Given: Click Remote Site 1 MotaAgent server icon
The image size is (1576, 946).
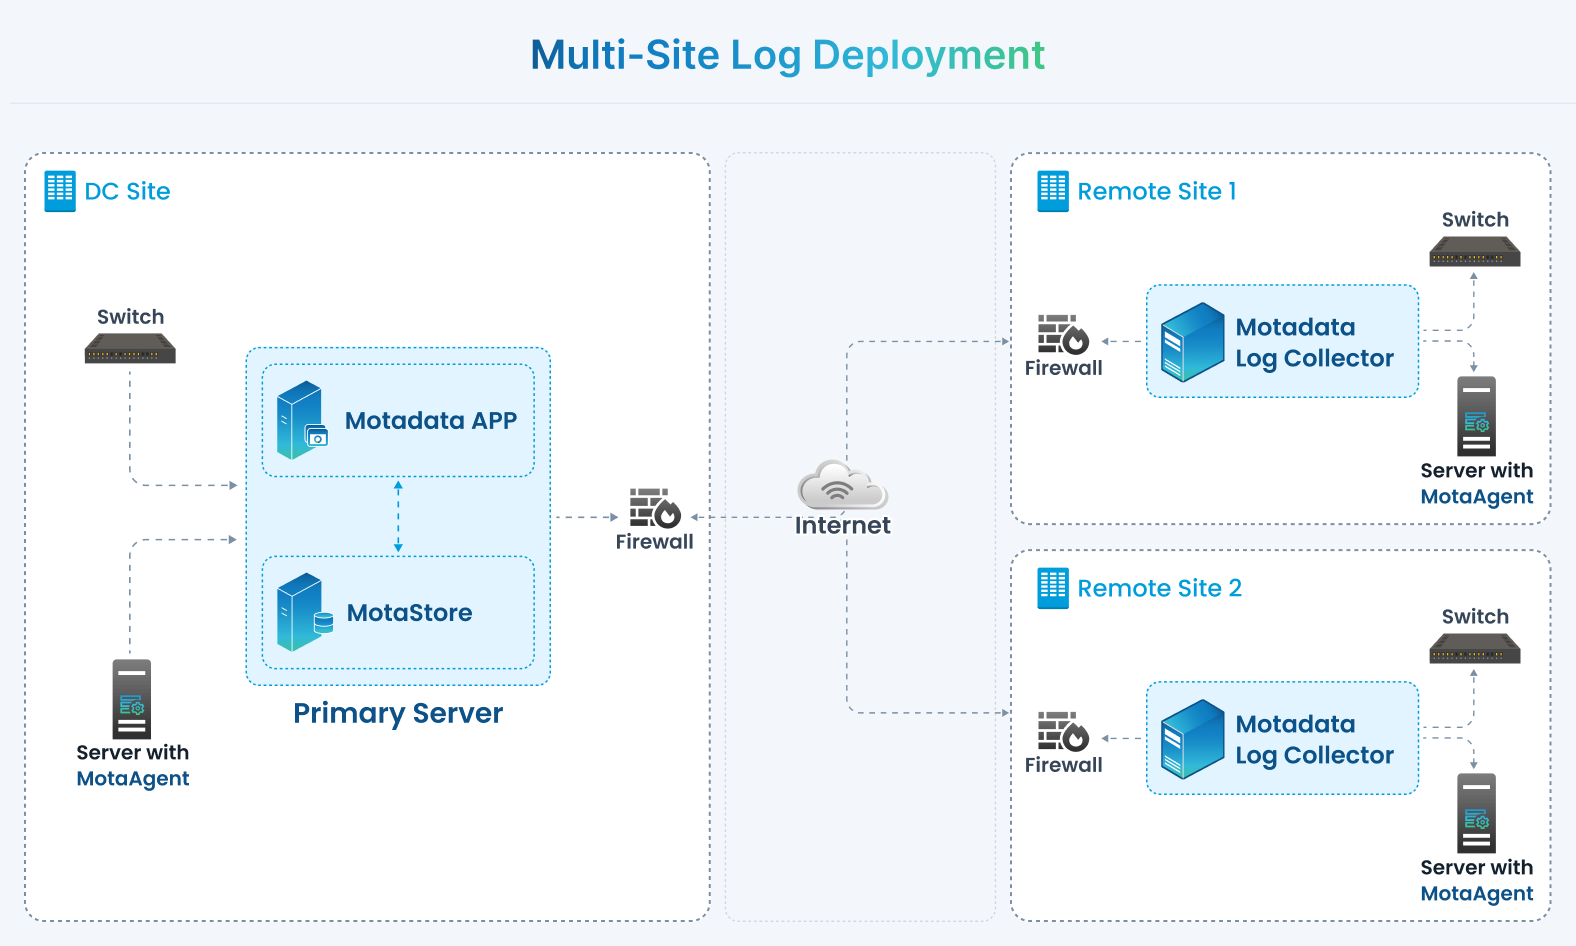Looking at the screenshot, I should point(1477,416).
